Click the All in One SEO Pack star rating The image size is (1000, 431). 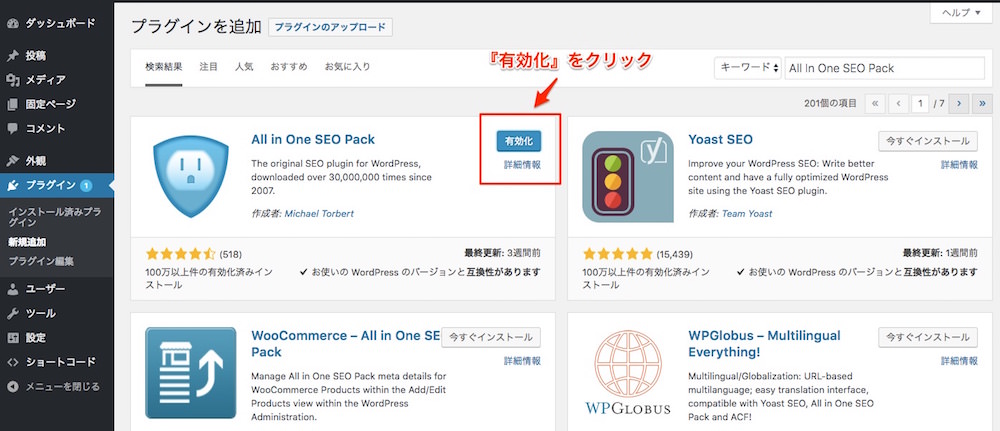[181, 254]
